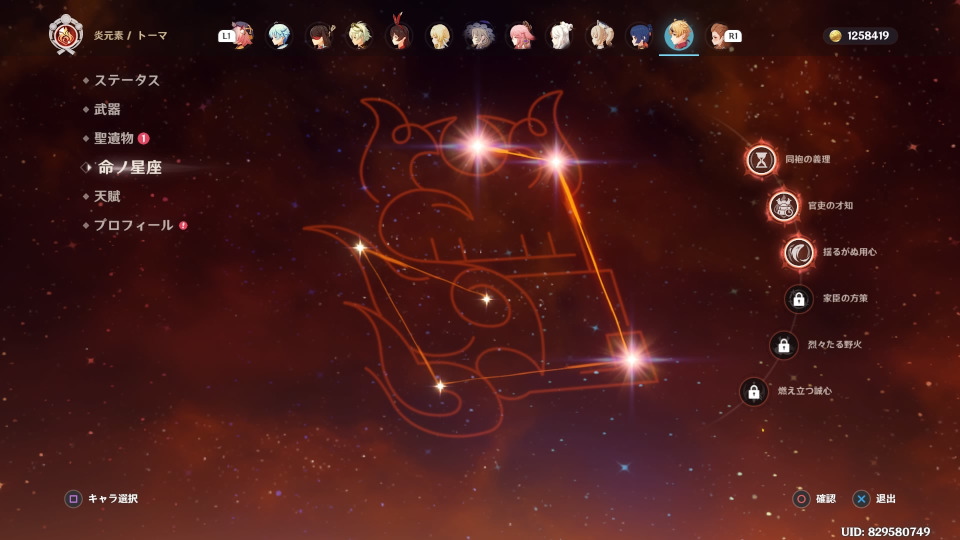Open the 聖遺物 menu
This screenshot has width=960, height=540.
point(114,138)
